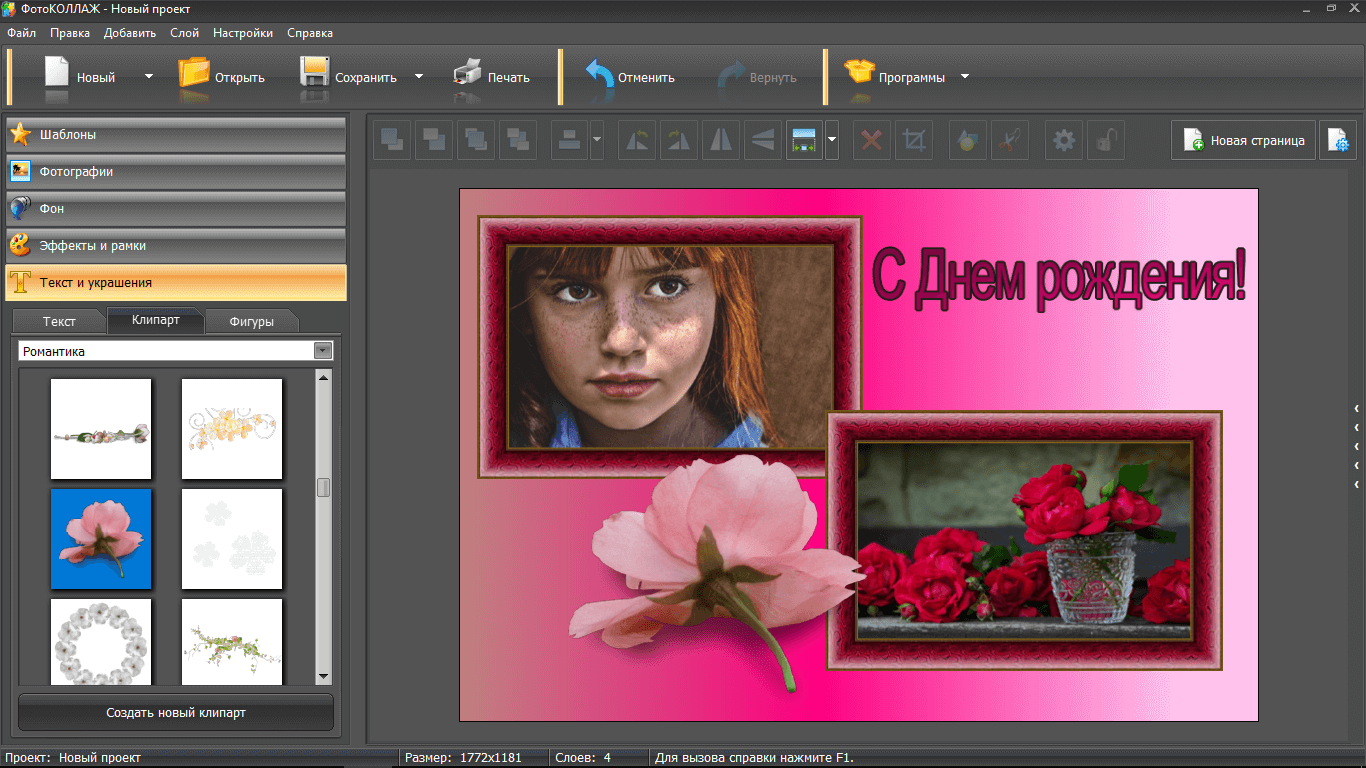Open the Программы dropdown arrow

coord(965,76)
